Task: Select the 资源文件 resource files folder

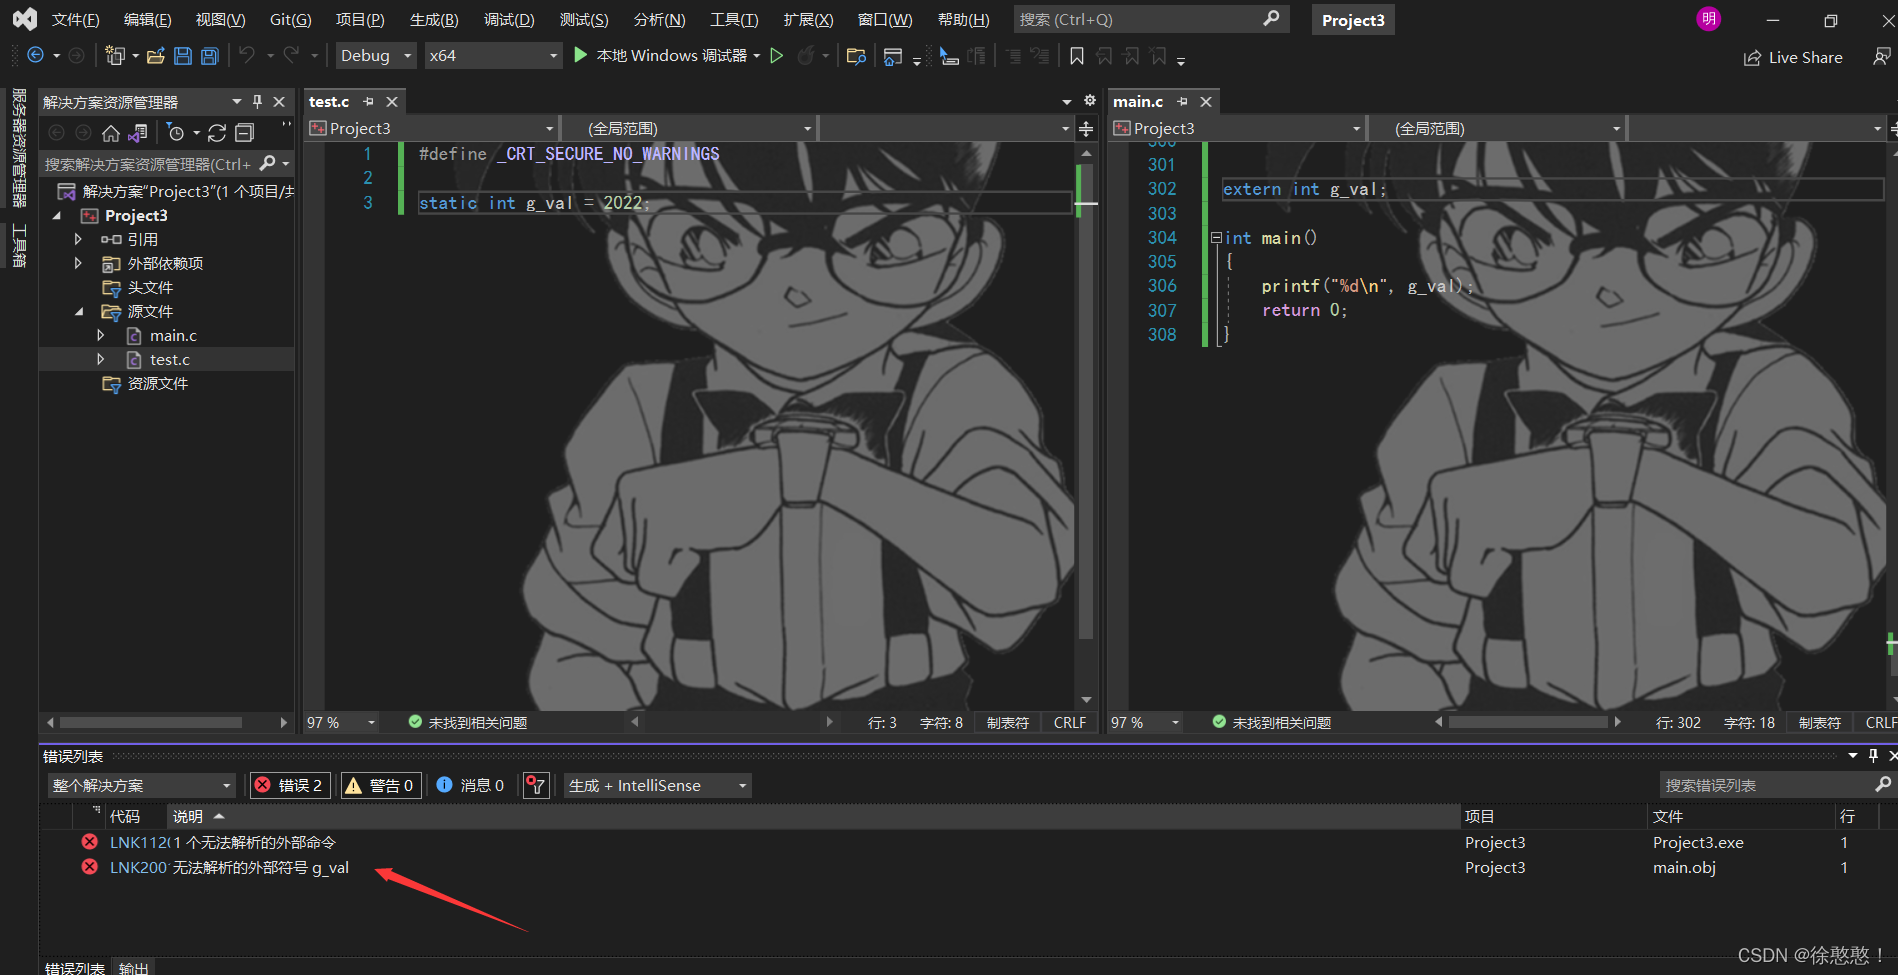Action: tap(157, 384)
